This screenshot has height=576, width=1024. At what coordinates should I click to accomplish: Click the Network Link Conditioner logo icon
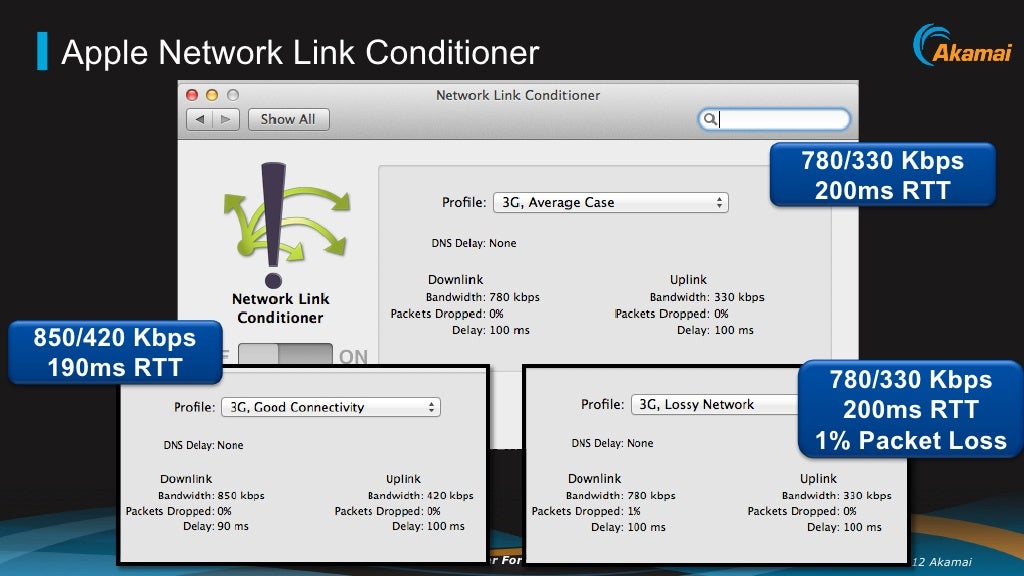pos(285,225)
